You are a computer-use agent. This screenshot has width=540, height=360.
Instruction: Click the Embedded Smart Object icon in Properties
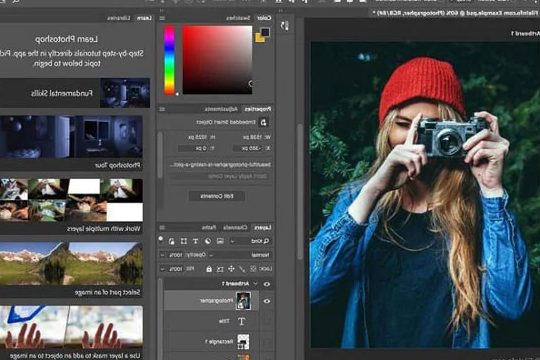tap(263, 122)
